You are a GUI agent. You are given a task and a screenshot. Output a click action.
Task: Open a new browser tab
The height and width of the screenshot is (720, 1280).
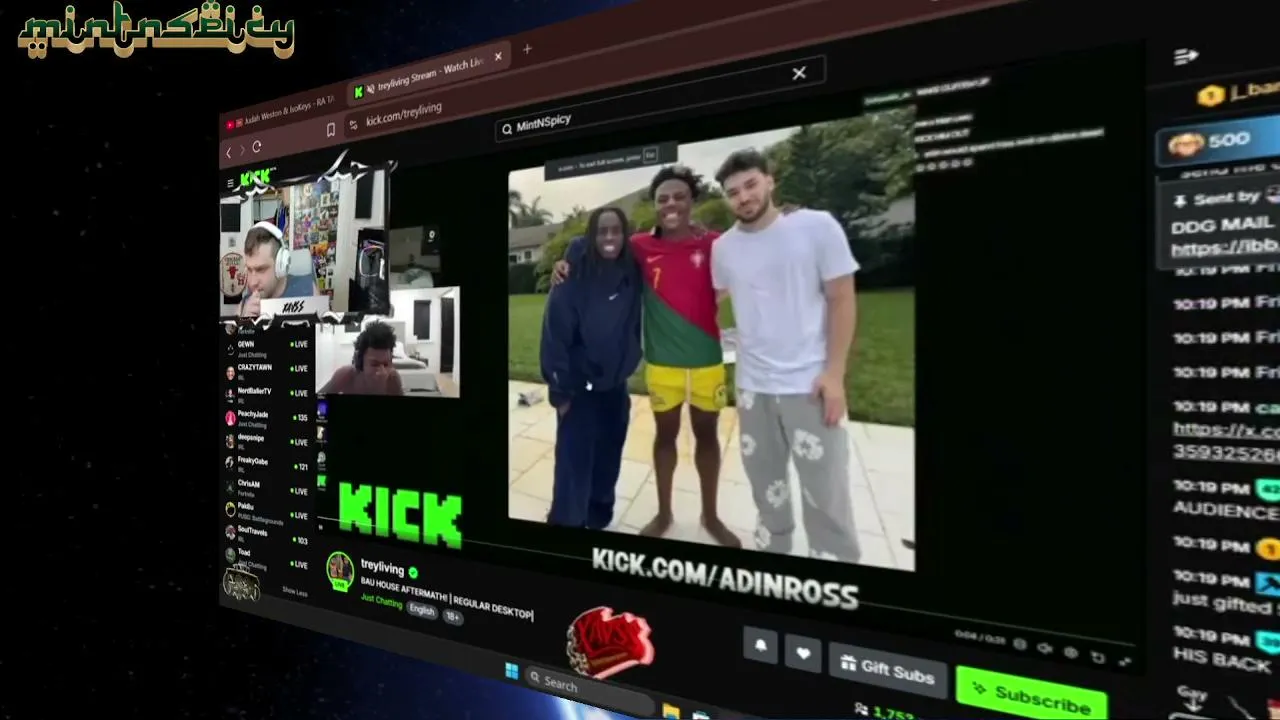coord(527,48)
